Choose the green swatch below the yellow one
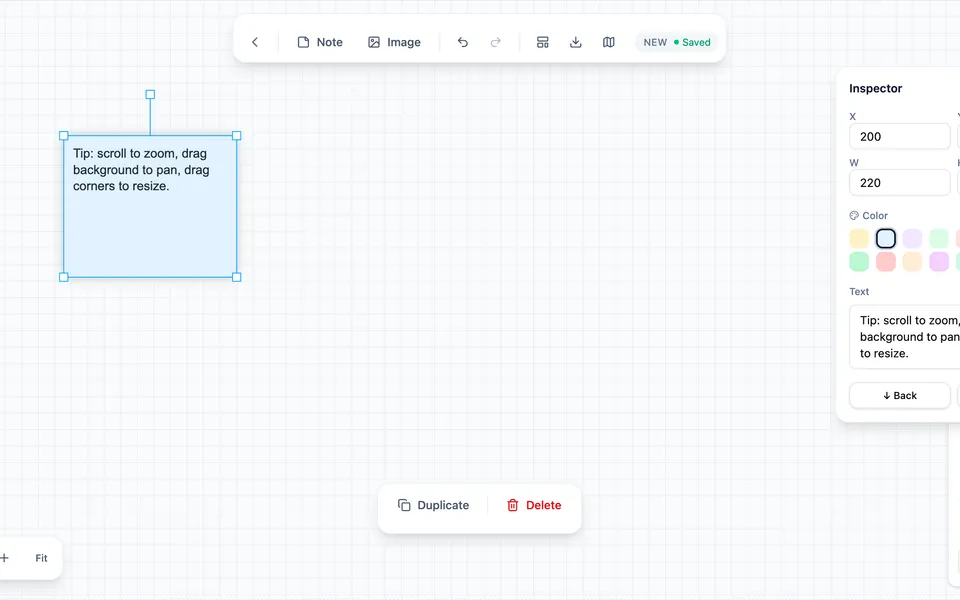Viewport: 960px width, 600px height. pyautogui.click(x=859, y=261)
